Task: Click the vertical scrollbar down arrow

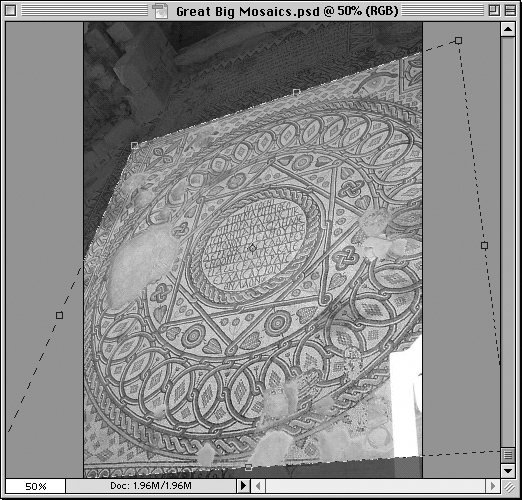Action: tap(508, 471)
